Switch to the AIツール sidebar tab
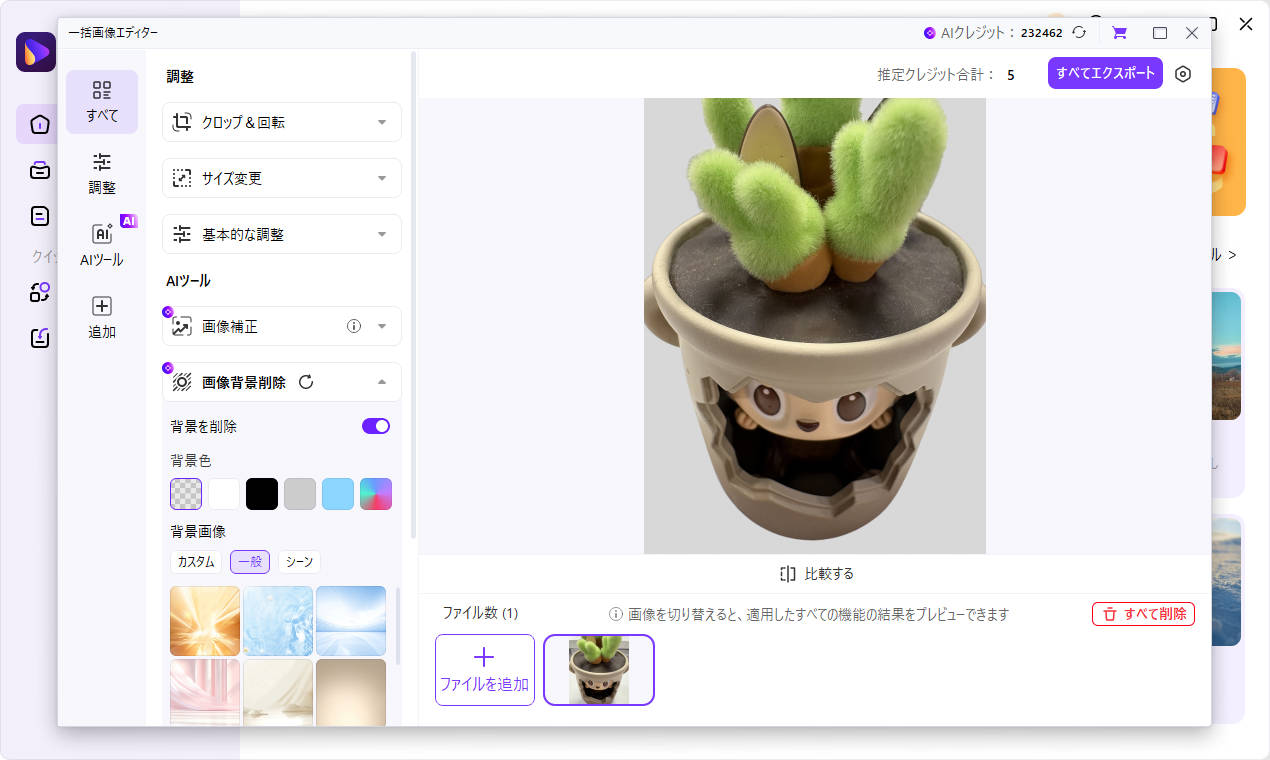 coord(102,245)
